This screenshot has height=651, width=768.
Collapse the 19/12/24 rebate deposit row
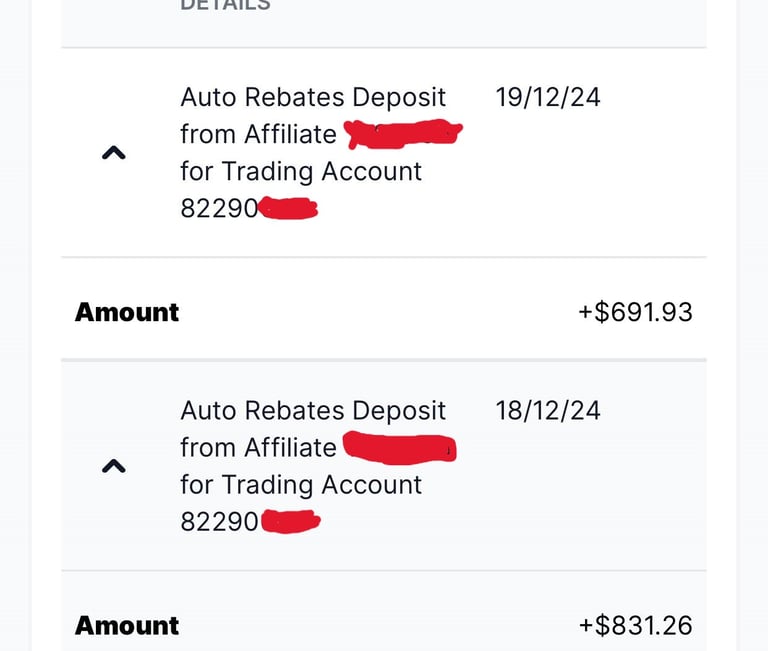[114, 154]
